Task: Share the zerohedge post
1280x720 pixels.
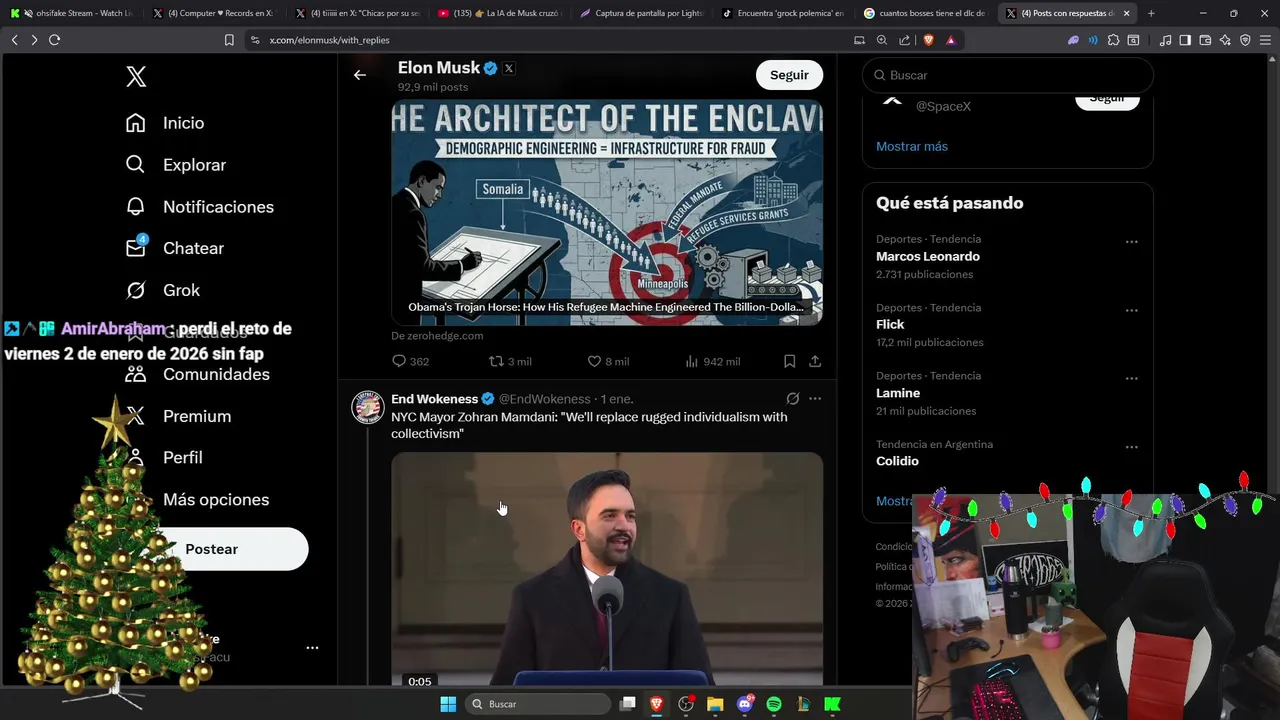Action: [815, 361]
